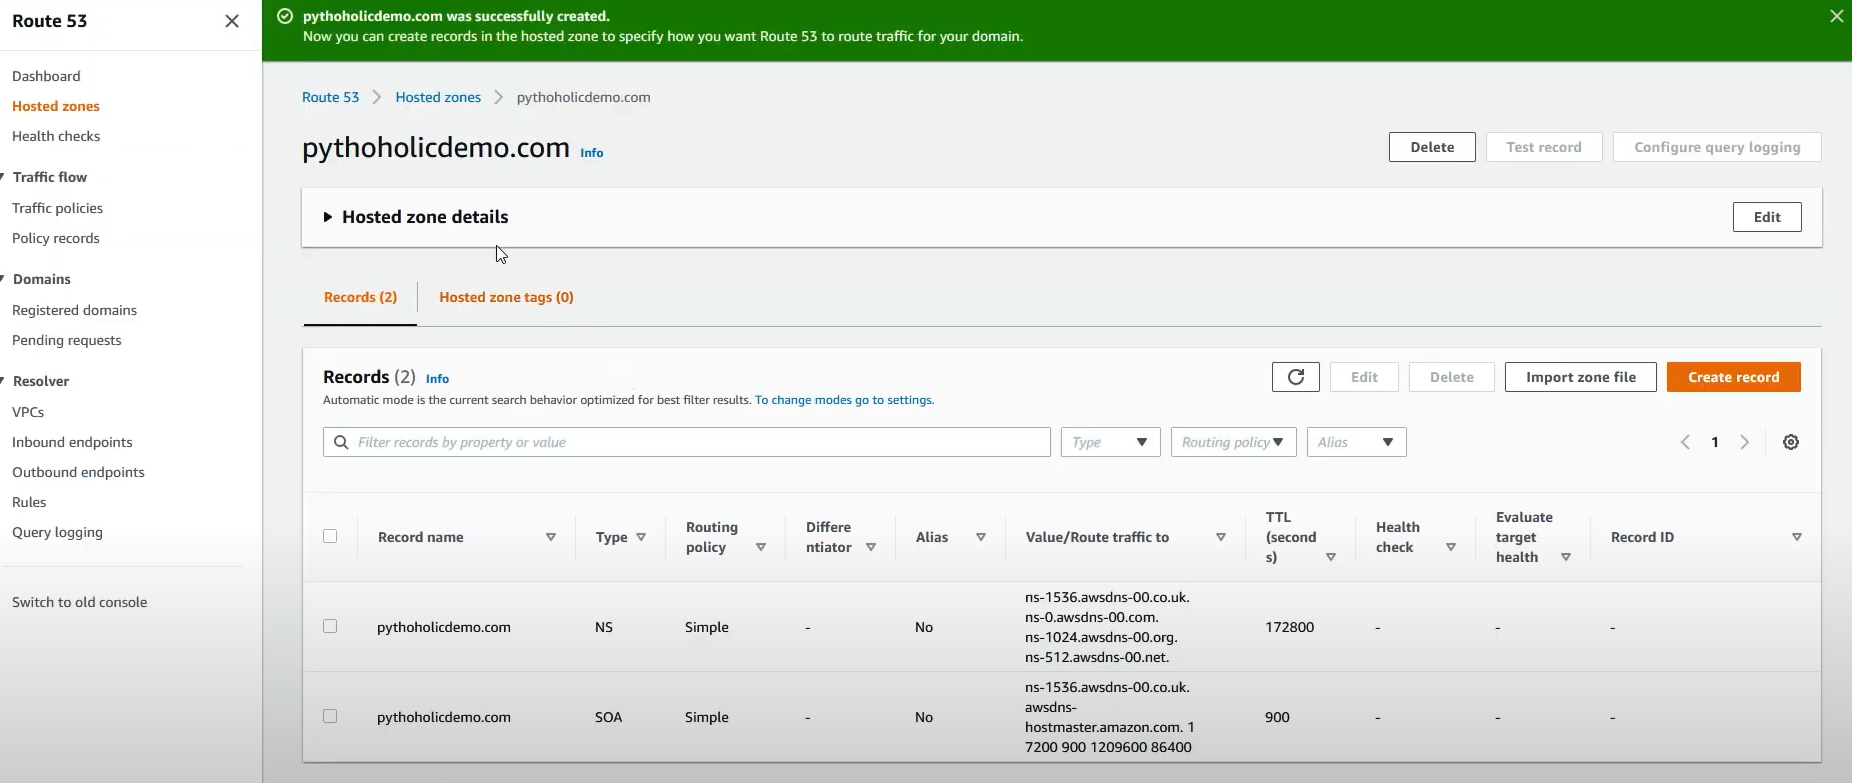
Task: Switch to Hosted zone tags (0) tab
Action: [506, 297]
